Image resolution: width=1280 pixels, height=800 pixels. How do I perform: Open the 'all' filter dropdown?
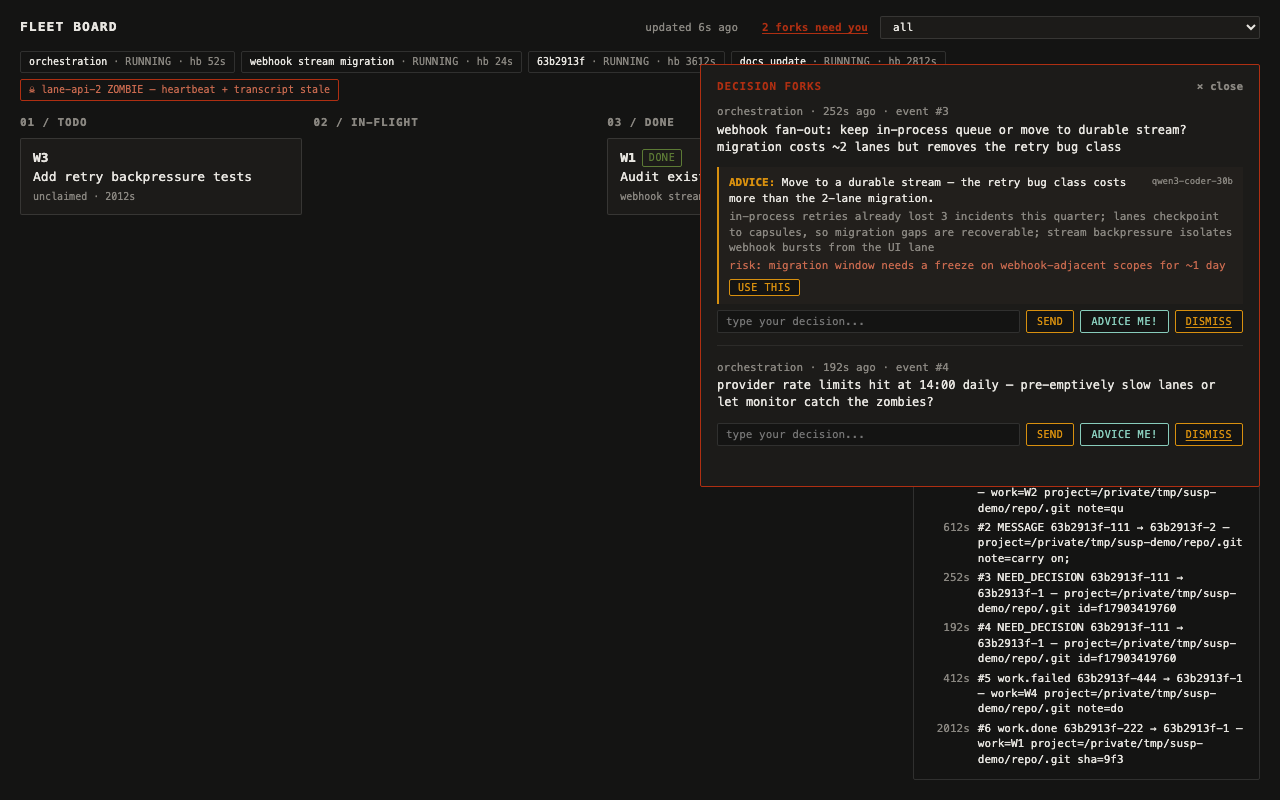coord(1069,27)
